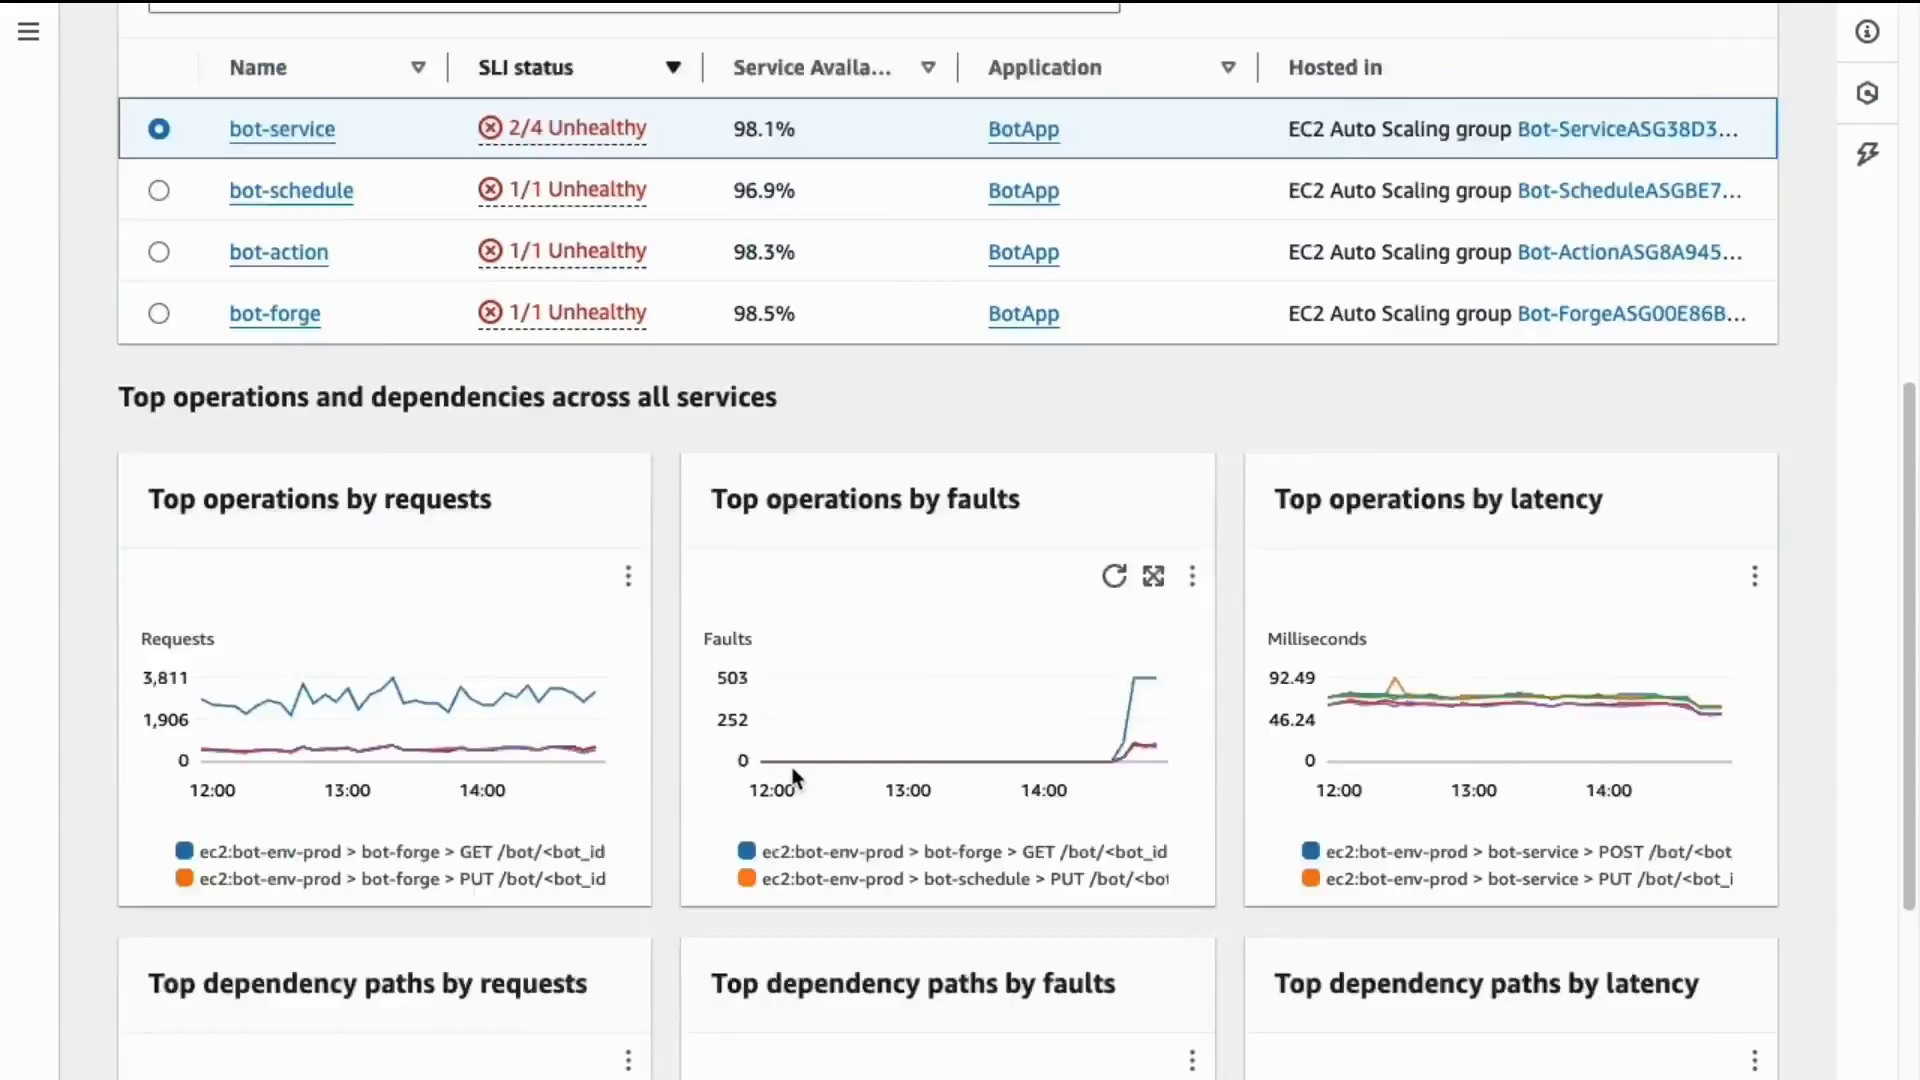The image size is (1920, 1080).
Task: Open Top operations by requests options menu
Action: (x=628, y=576)
